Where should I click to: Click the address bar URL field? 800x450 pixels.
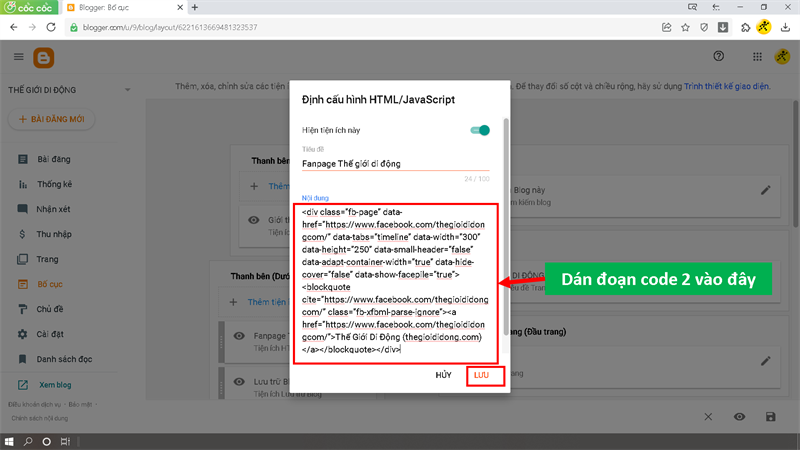[x=357, y=28]
